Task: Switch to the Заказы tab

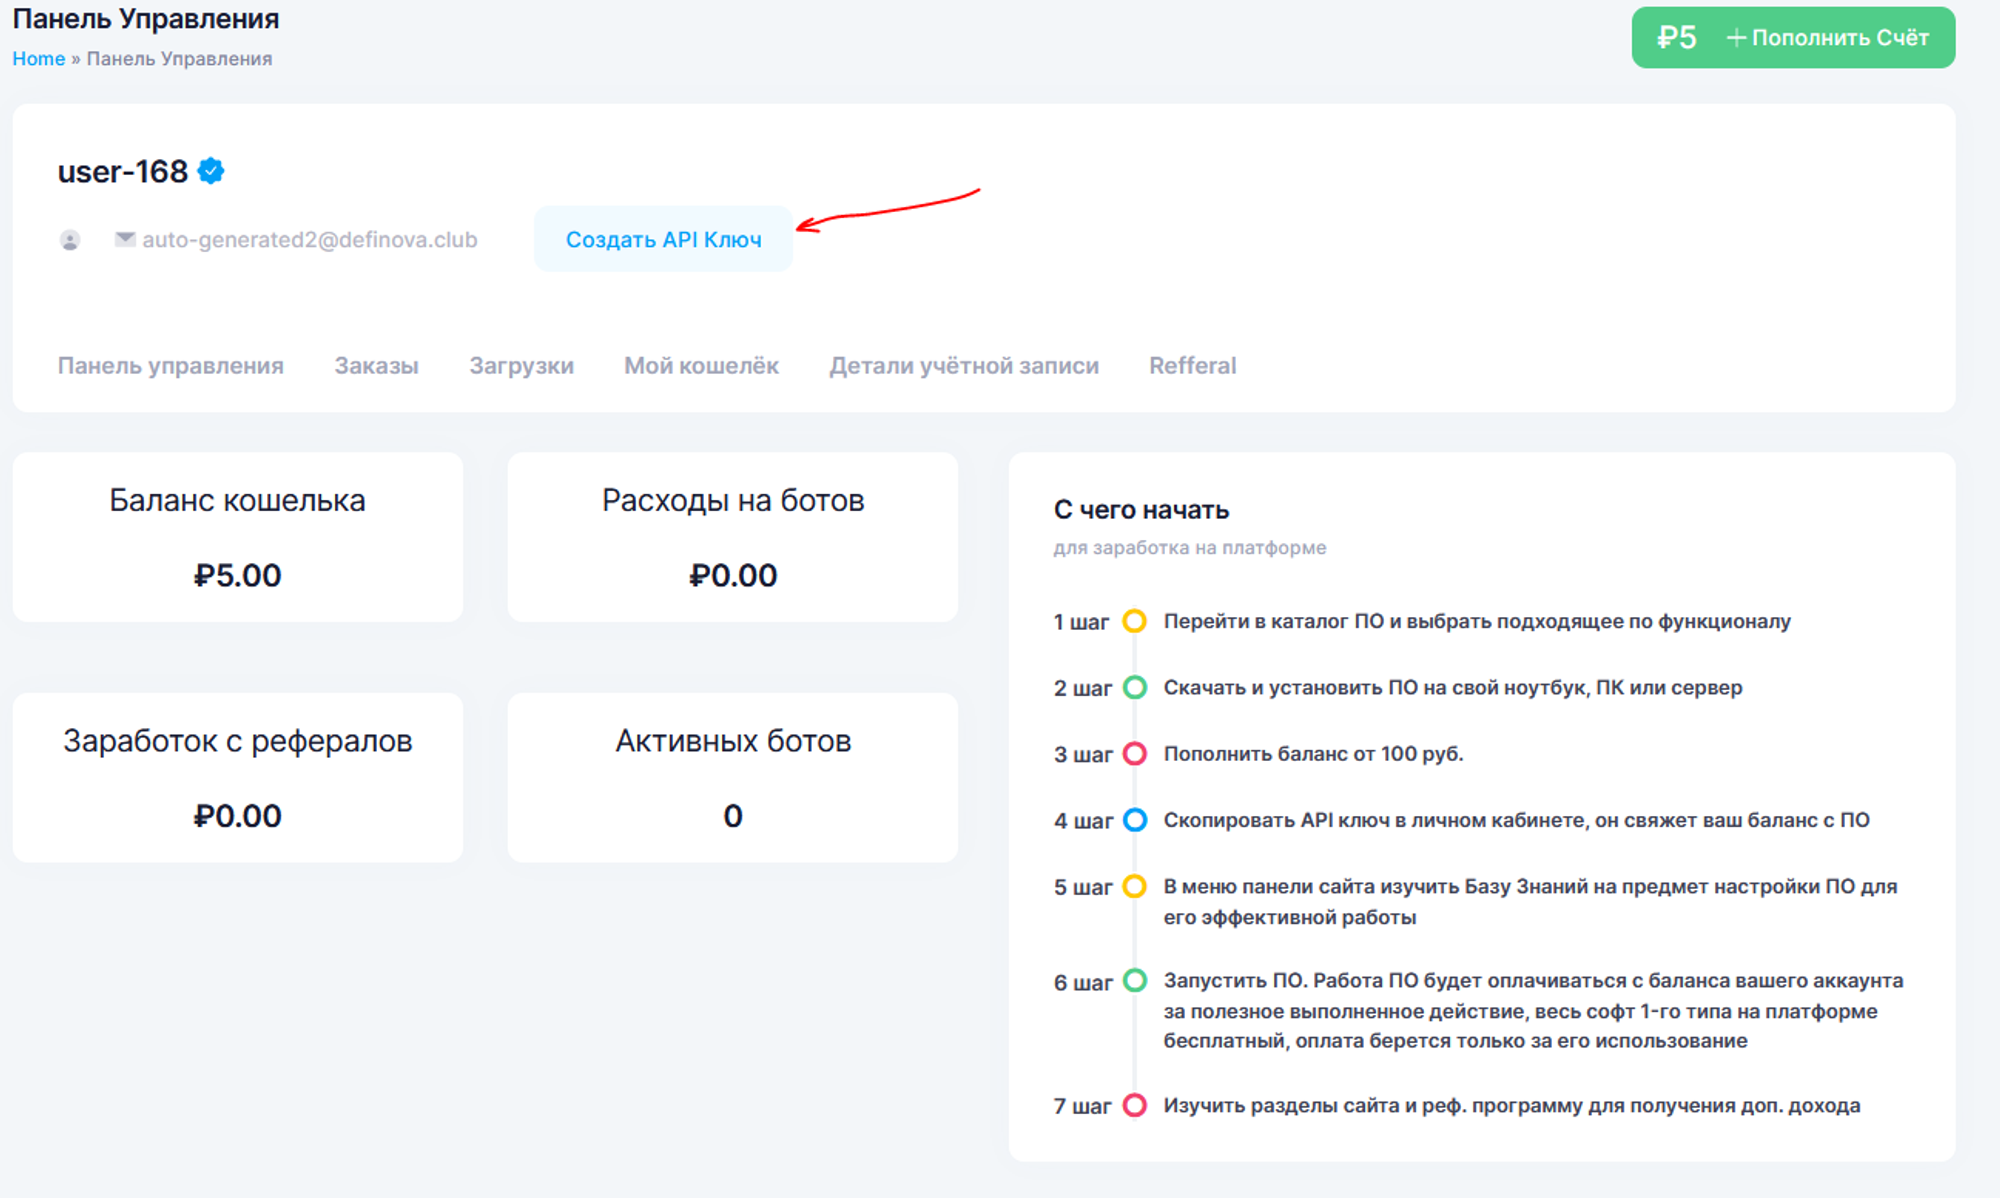Action: click(376, 366)
